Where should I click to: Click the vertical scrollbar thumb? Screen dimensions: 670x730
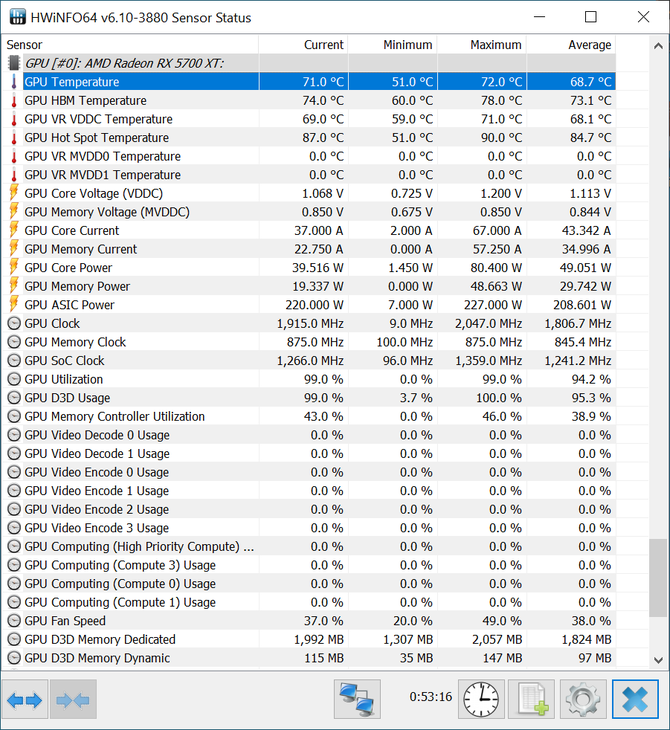click(658, 578)
